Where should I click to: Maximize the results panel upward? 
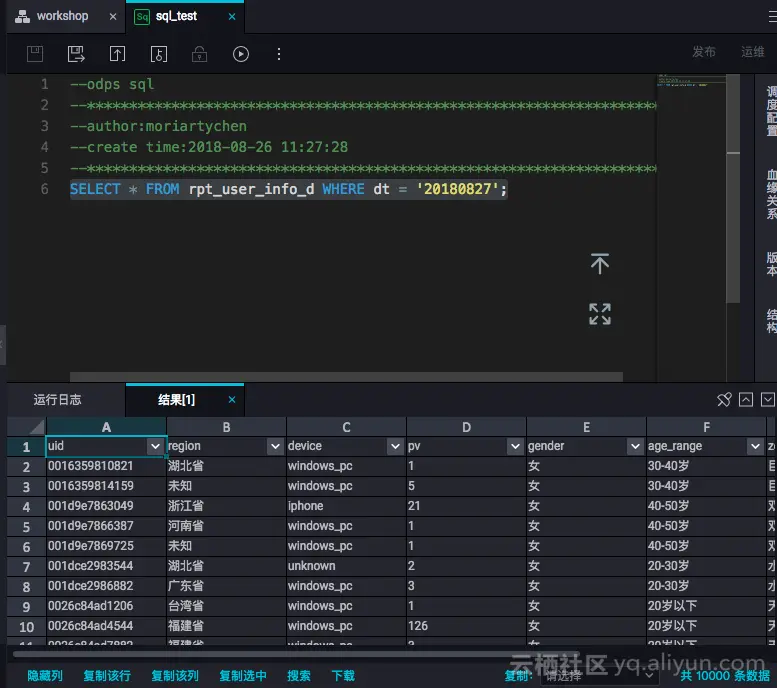(x=746, y=400)
